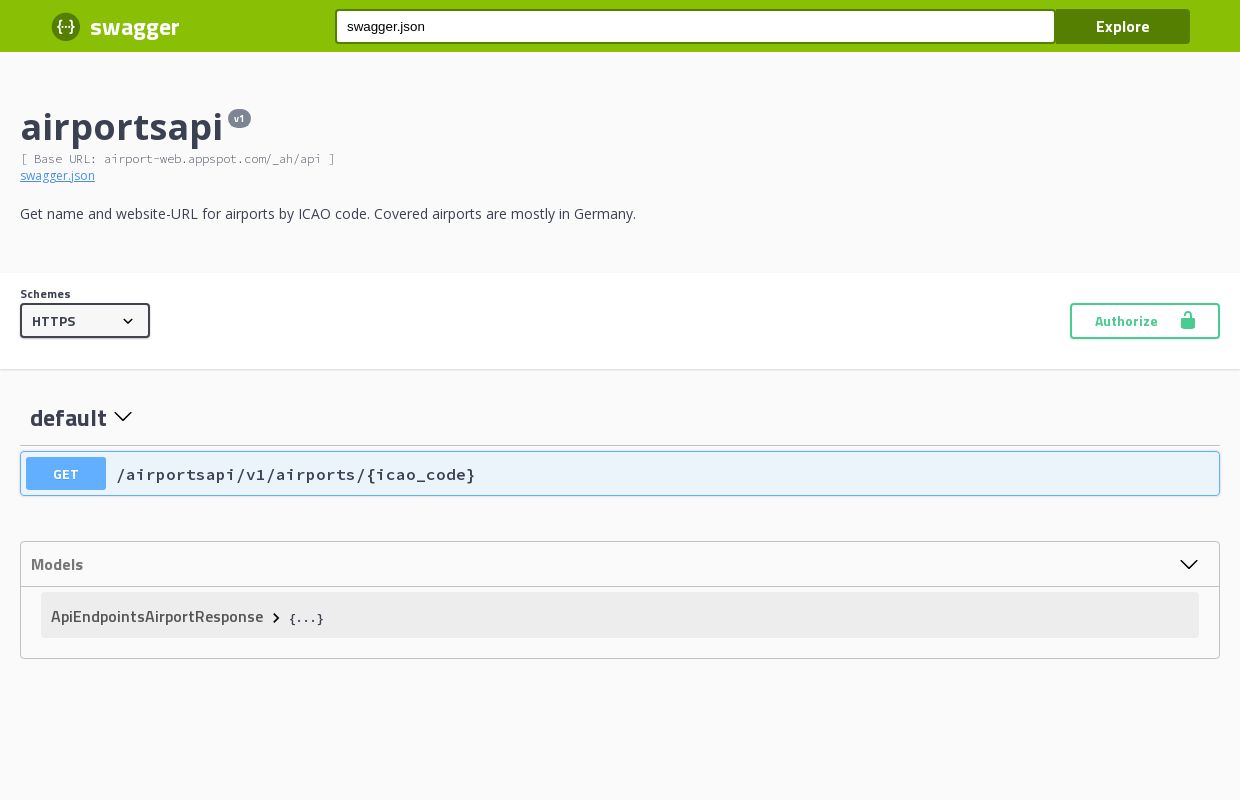The width and height of the screenshot is (1240, 800).
Task: Click the Schemes label
Action: coord(45,294)
